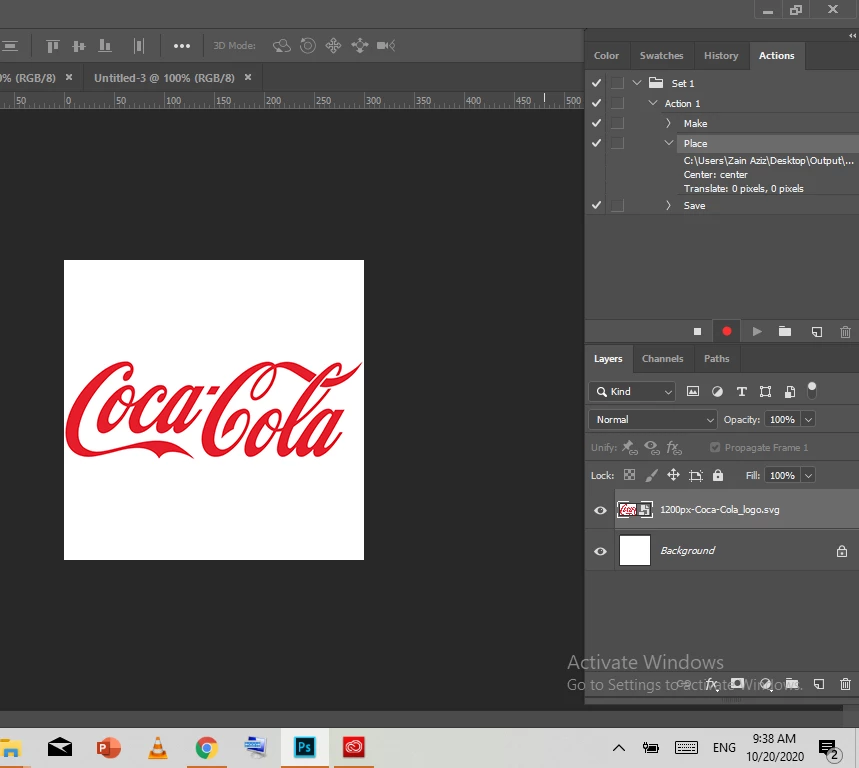Viewport: 859px width, 768px height.
Task: Toggle checkmark for Action 1
Action: click(597, 103)
